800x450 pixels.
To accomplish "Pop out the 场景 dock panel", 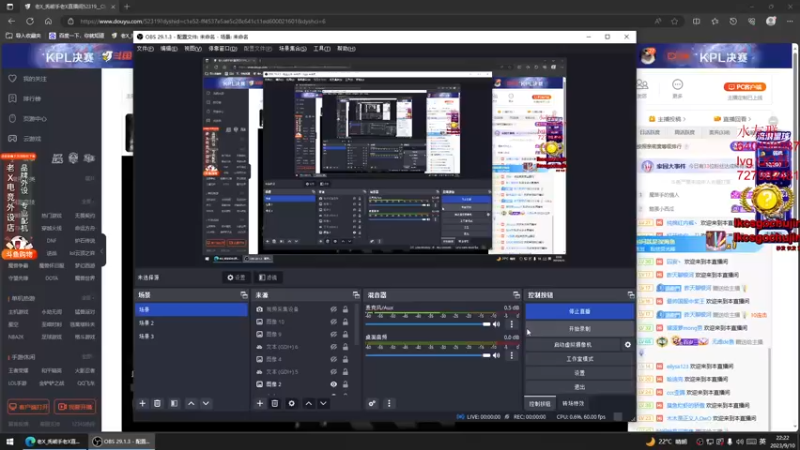I will [243, 295].
